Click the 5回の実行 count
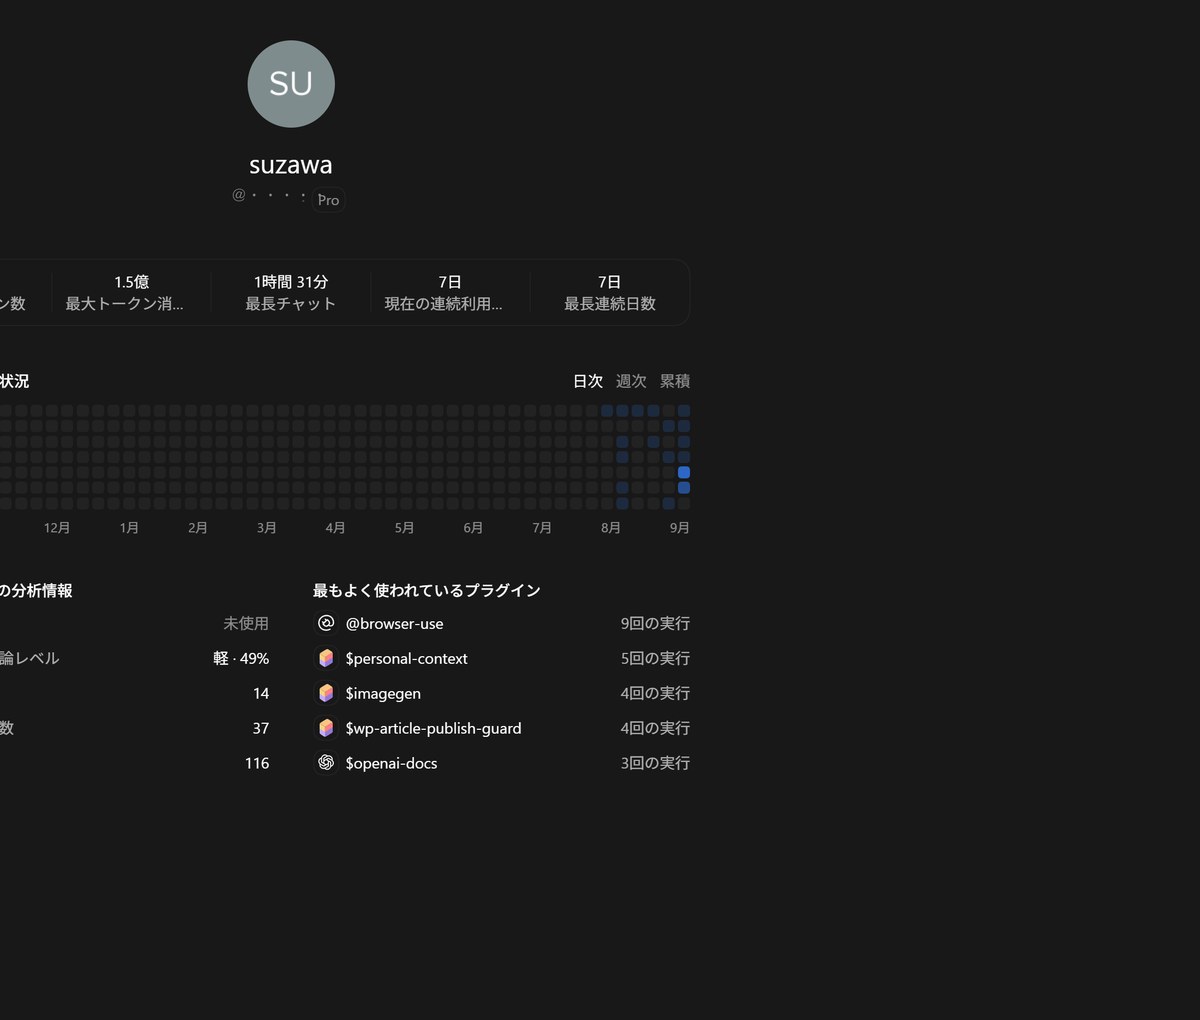Image resolution: width=1200 pixels, height=1020 pixels. click(655, 658)
